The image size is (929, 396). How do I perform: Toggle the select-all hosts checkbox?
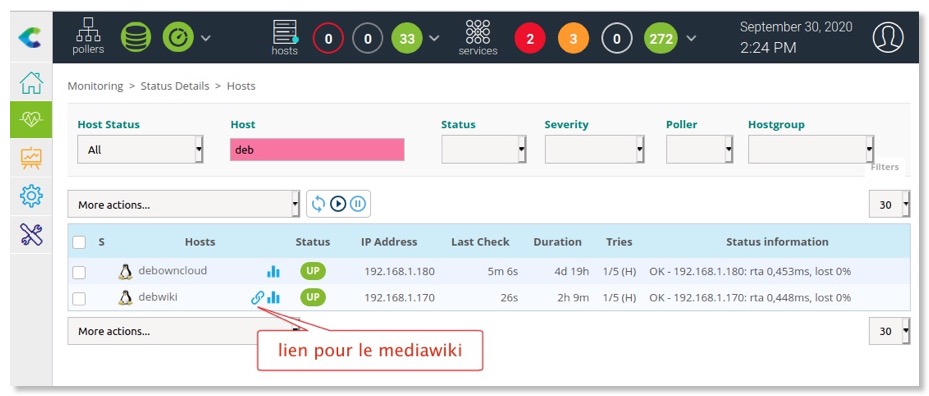(79, 242)
